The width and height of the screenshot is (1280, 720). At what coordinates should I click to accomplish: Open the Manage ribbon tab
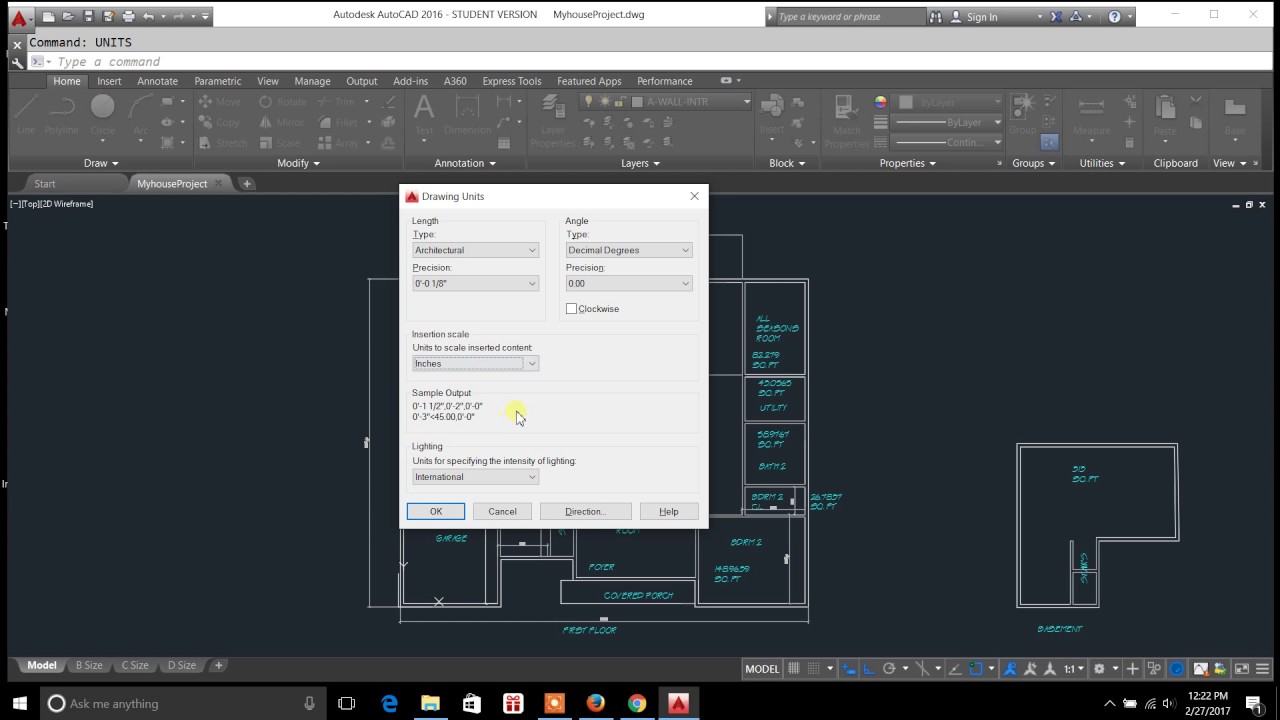pyautogui.click(x=312, y=81)
